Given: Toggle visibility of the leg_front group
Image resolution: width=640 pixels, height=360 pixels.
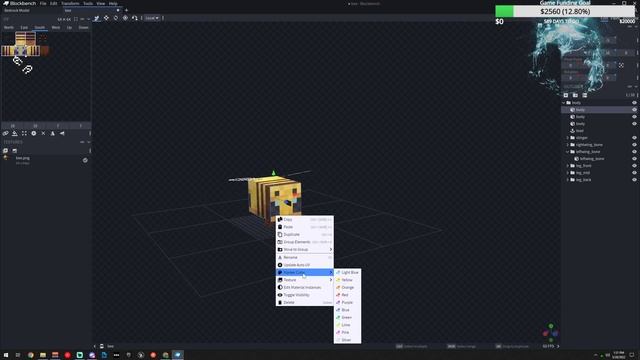Looking at the screenshot, I should coord(634,166).
